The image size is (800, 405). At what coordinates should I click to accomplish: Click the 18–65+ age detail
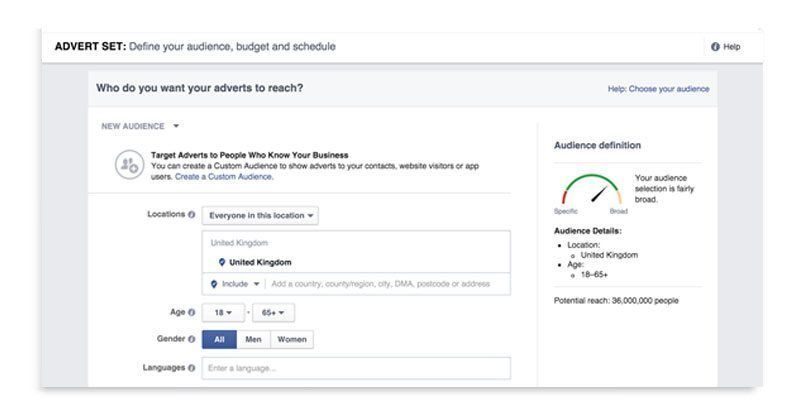click(x=594, y=274)
